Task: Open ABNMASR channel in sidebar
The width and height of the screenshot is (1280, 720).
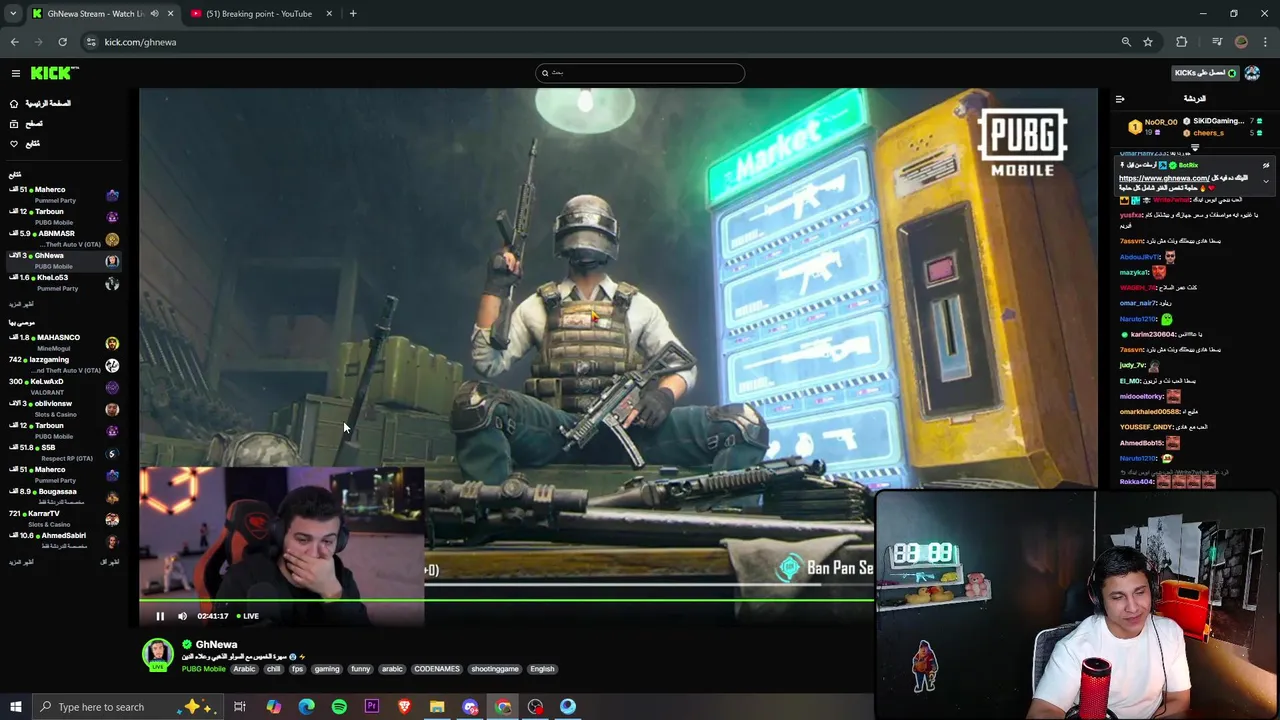Action: (x=64, y=238)
